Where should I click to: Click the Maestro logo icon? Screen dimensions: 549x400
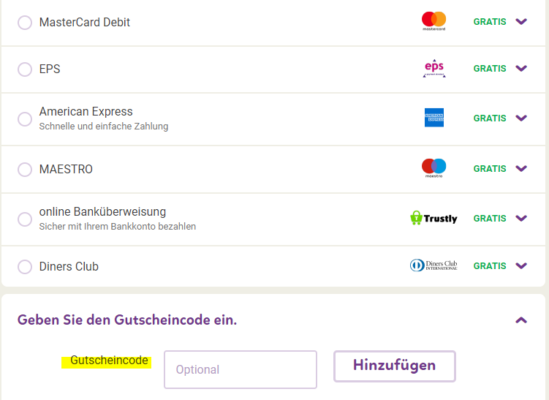(434, 168)
